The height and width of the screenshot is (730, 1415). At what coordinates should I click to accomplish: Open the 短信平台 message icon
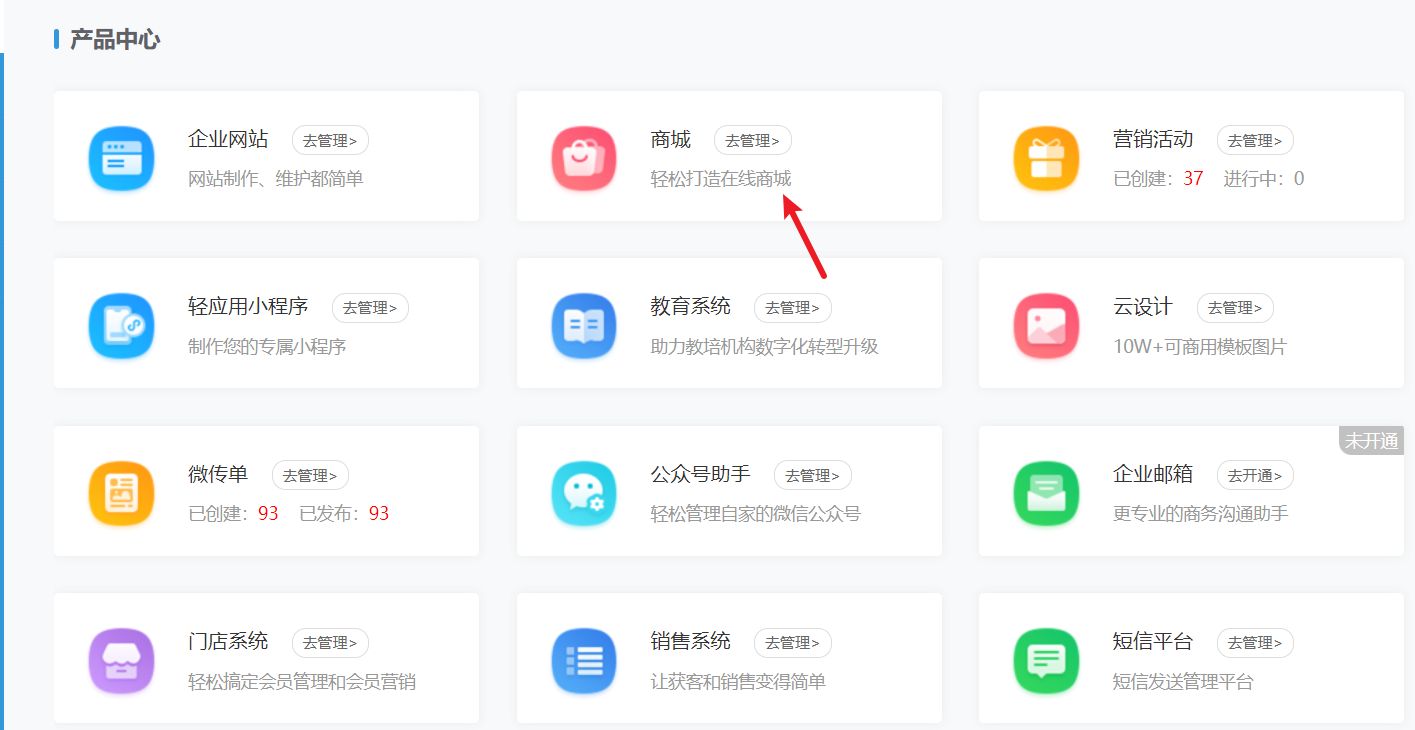coord(1047,660)
